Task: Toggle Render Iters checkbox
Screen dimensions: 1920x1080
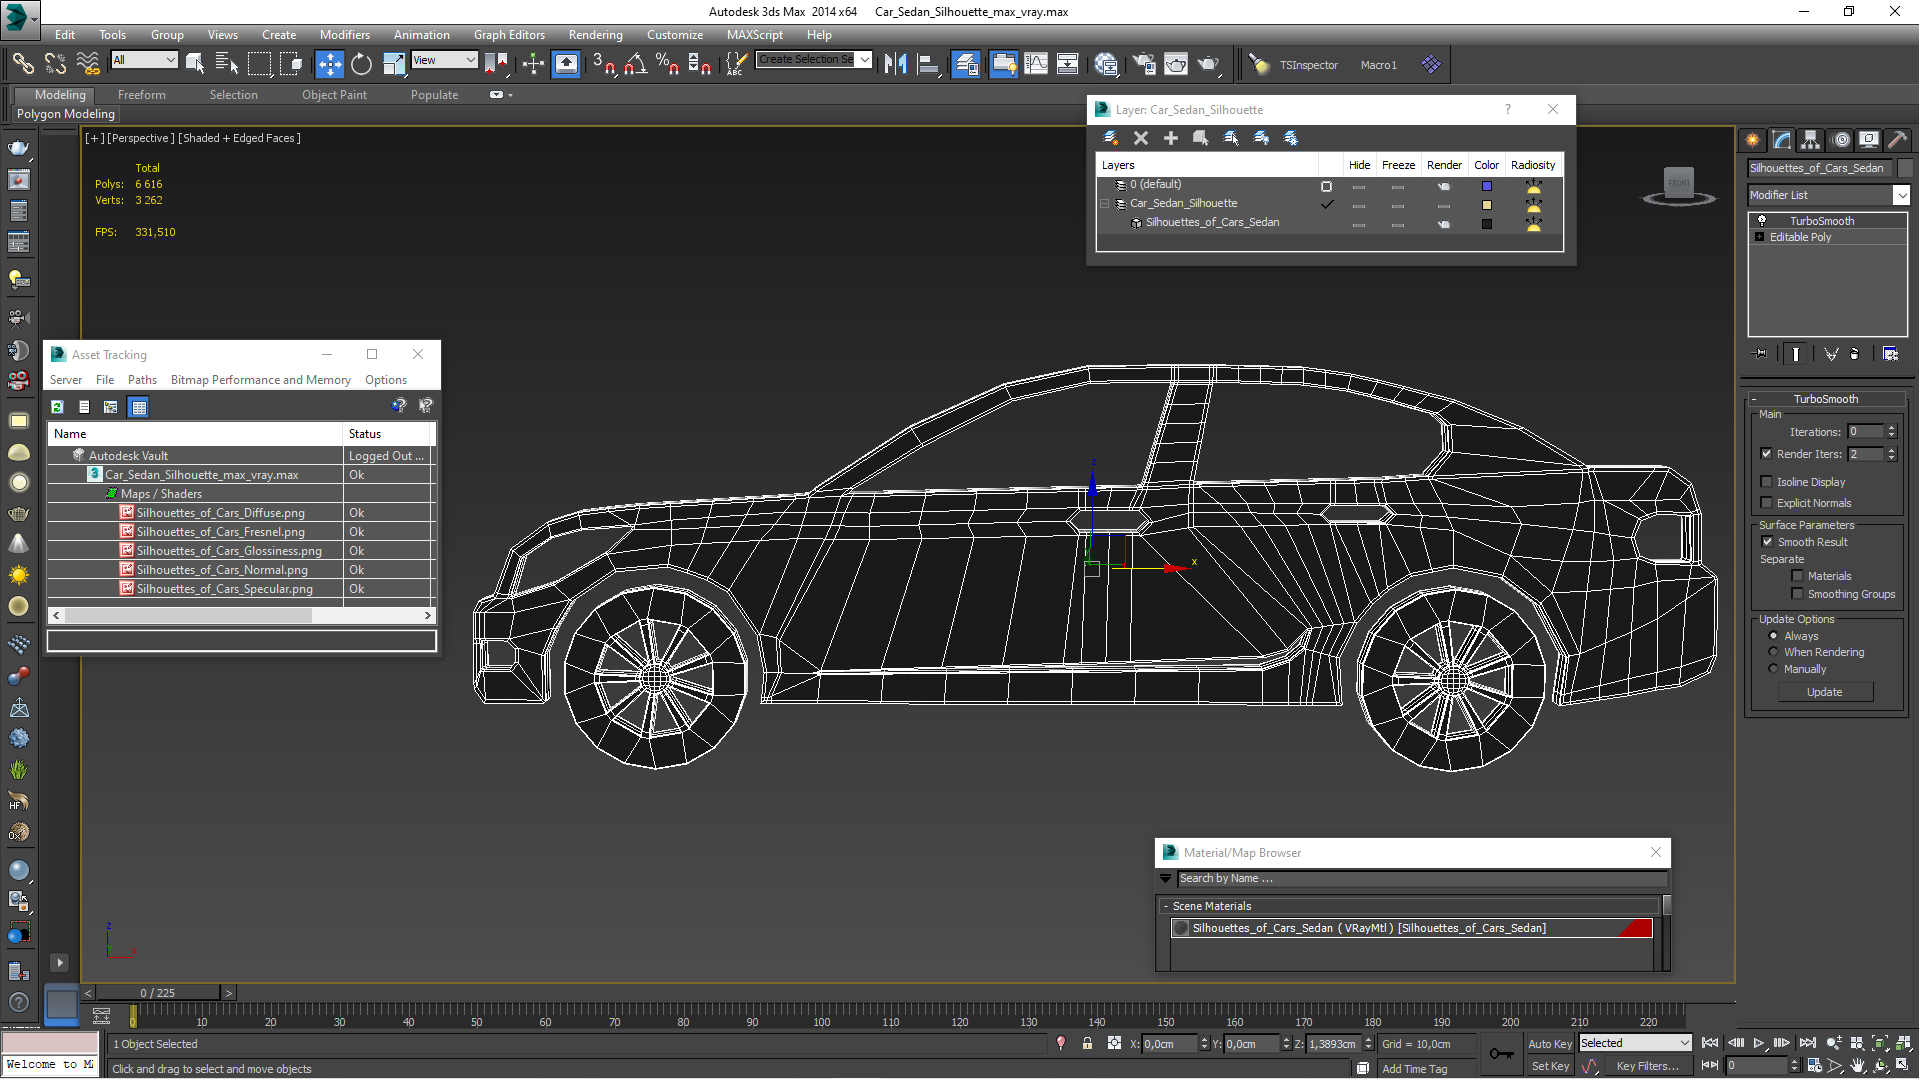Action: pos(1767,454)
